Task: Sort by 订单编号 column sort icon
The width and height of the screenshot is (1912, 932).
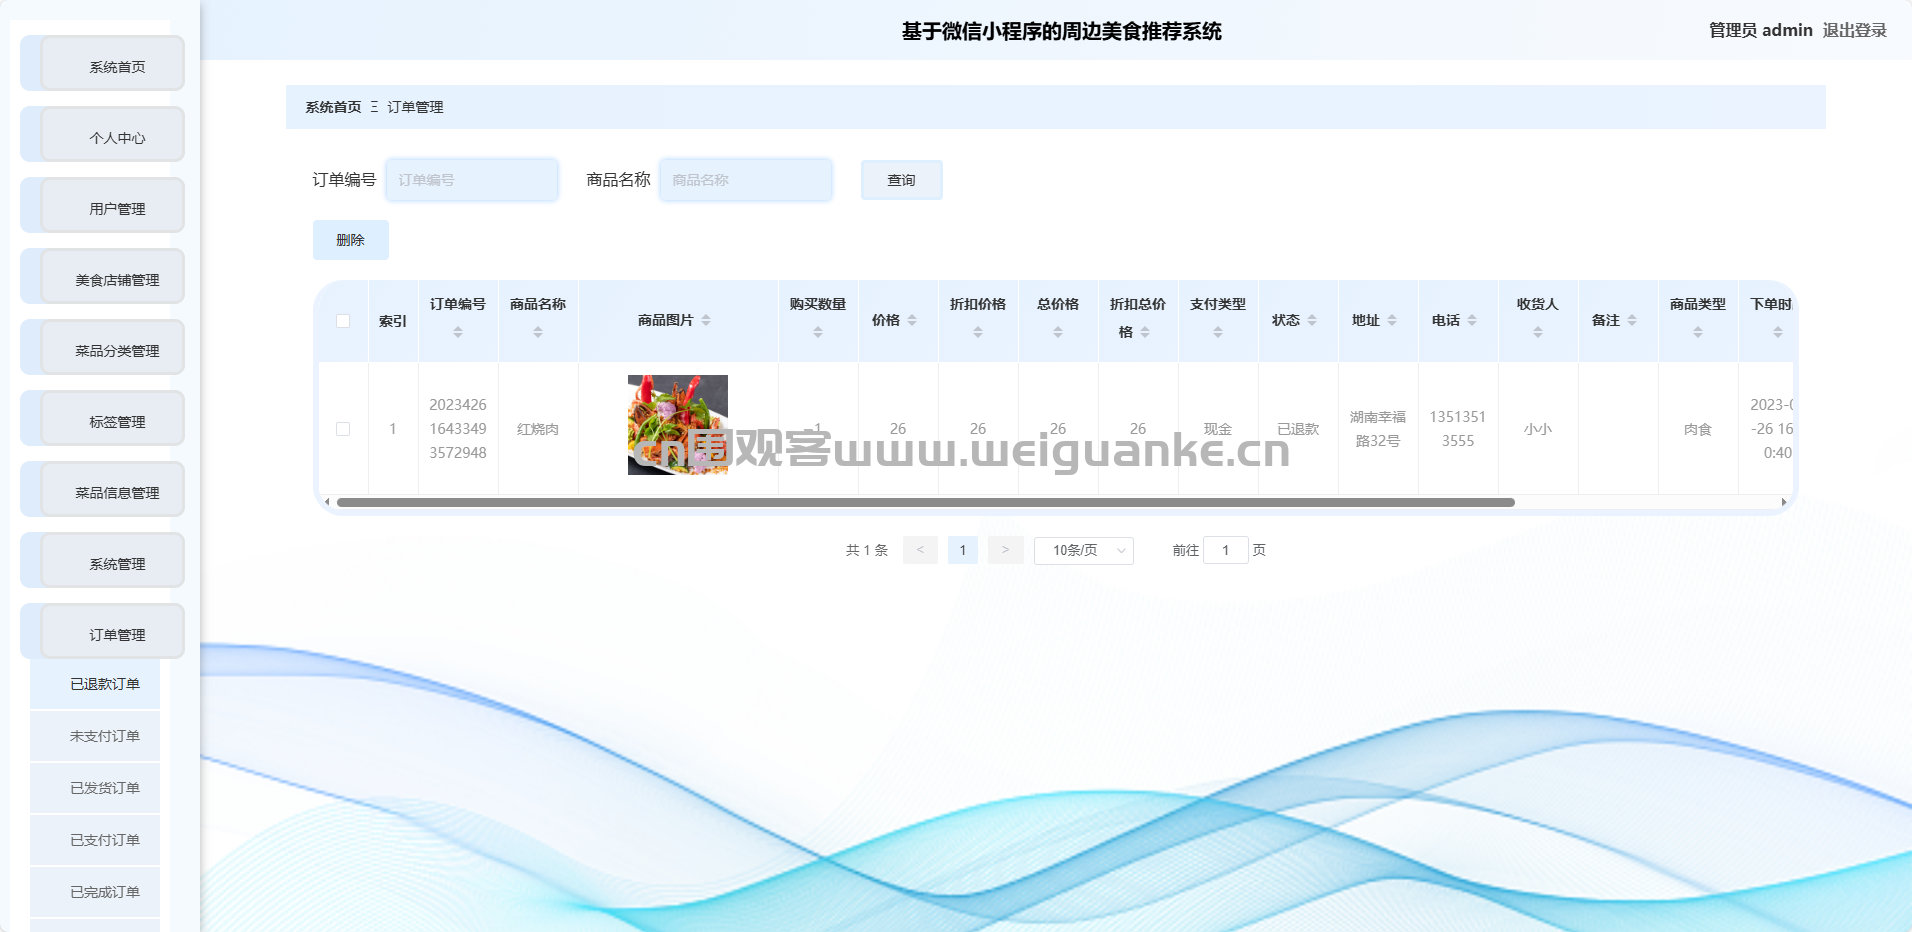Action: pyautogui.click(x=458, y=332)
